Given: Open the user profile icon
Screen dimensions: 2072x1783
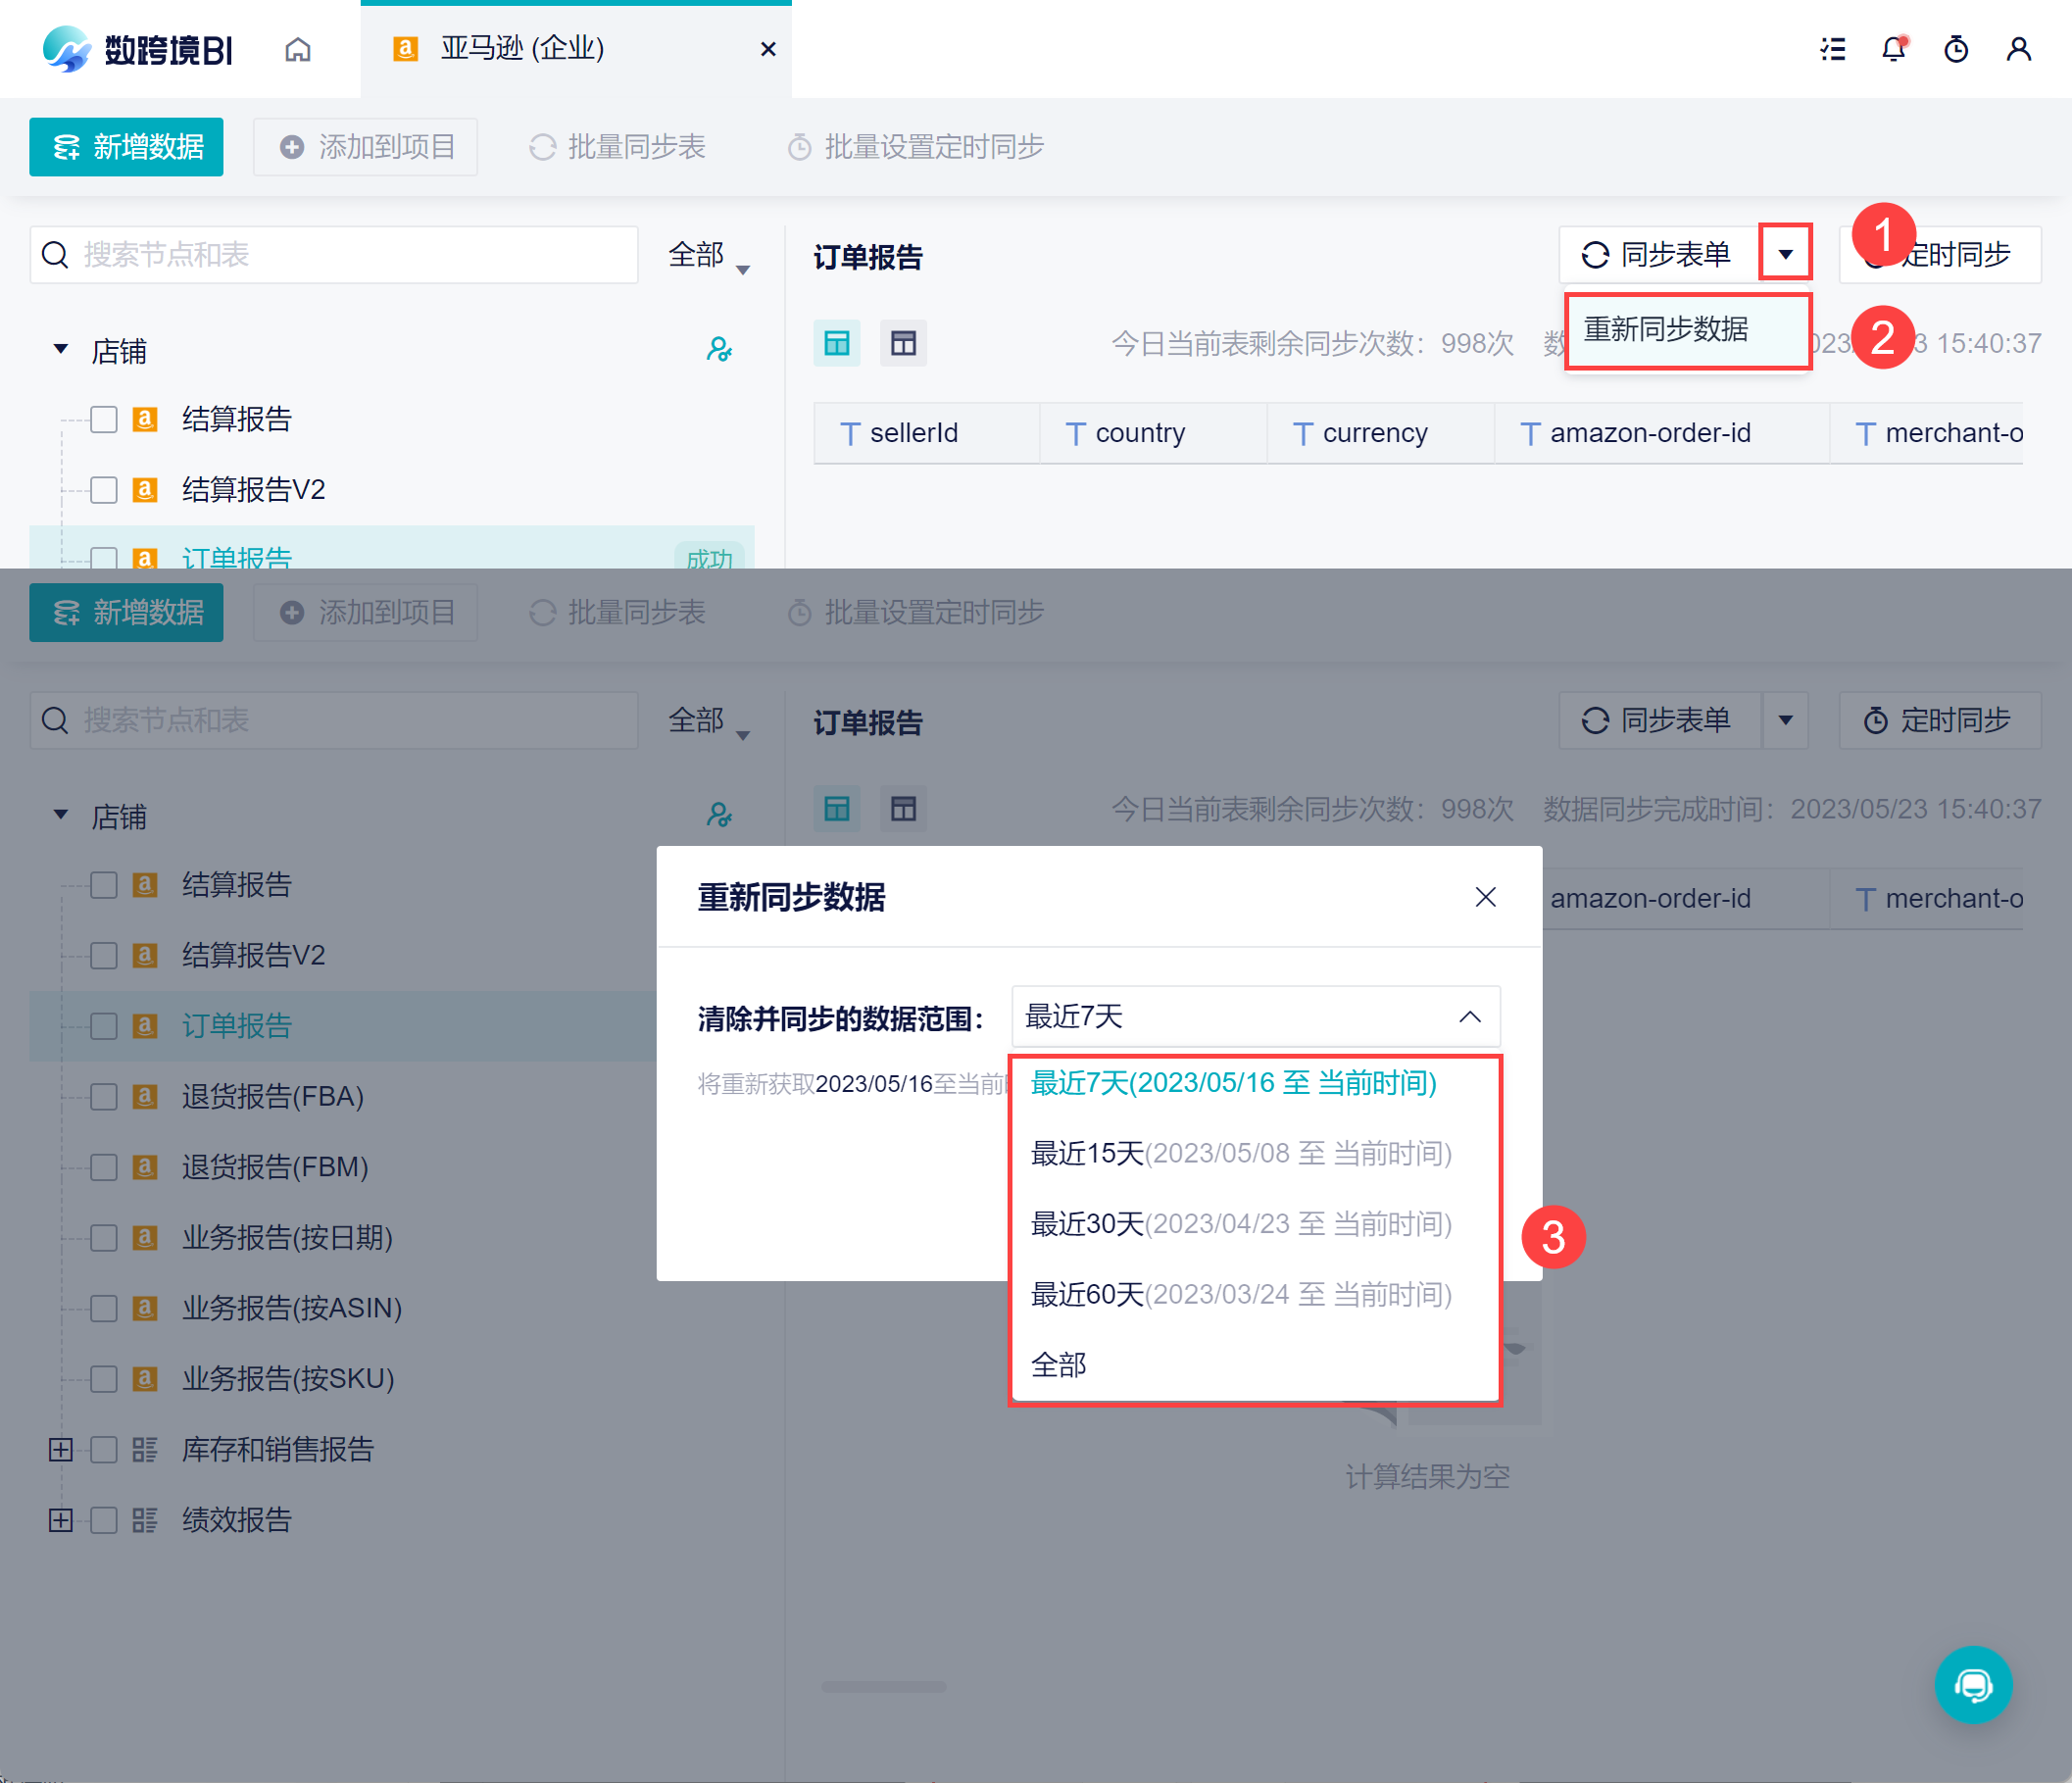Looking at the screenshot, I should (2018, 49).
